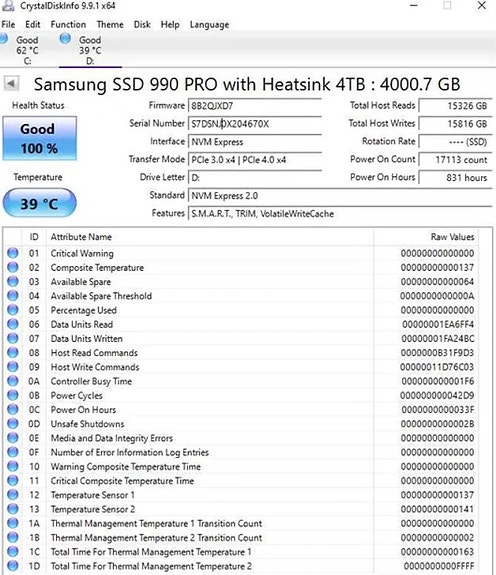496x575 pixels.
Task: Click status icon for Power Cycles row
Action: click(13, 395)
